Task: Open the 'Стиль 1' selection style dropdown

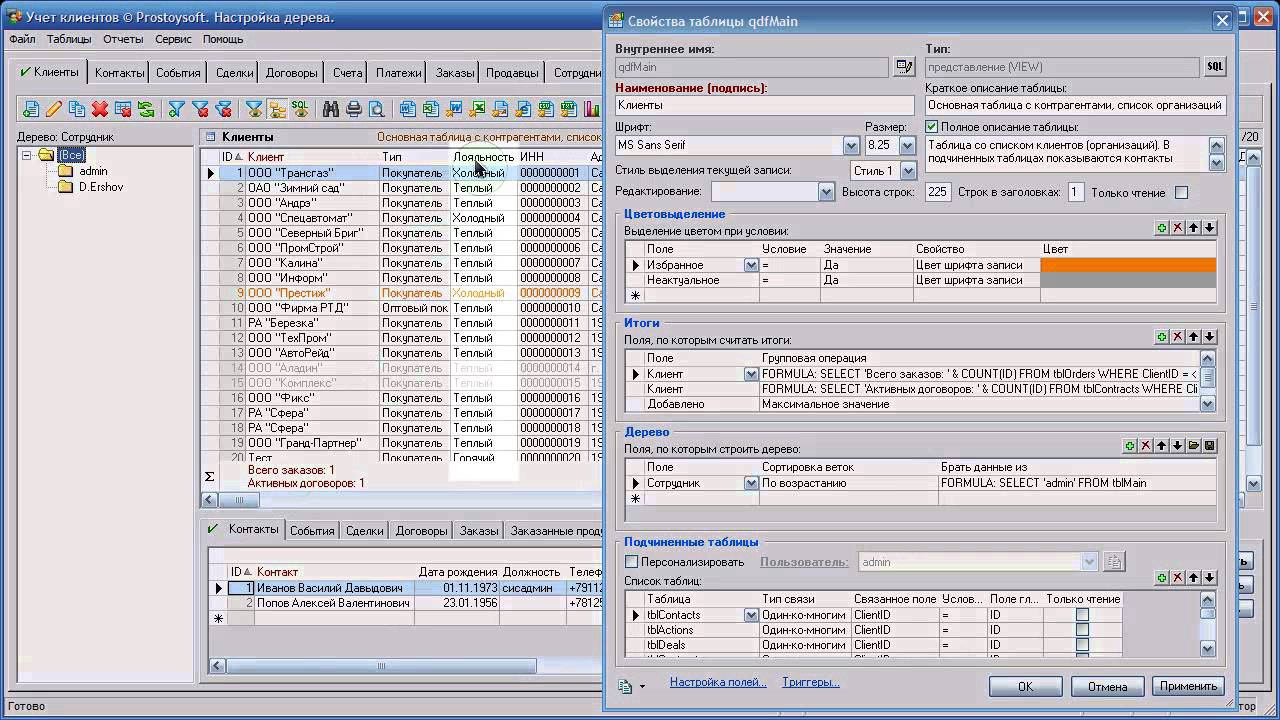Action: pyautogui.click(x=907, y=171)
